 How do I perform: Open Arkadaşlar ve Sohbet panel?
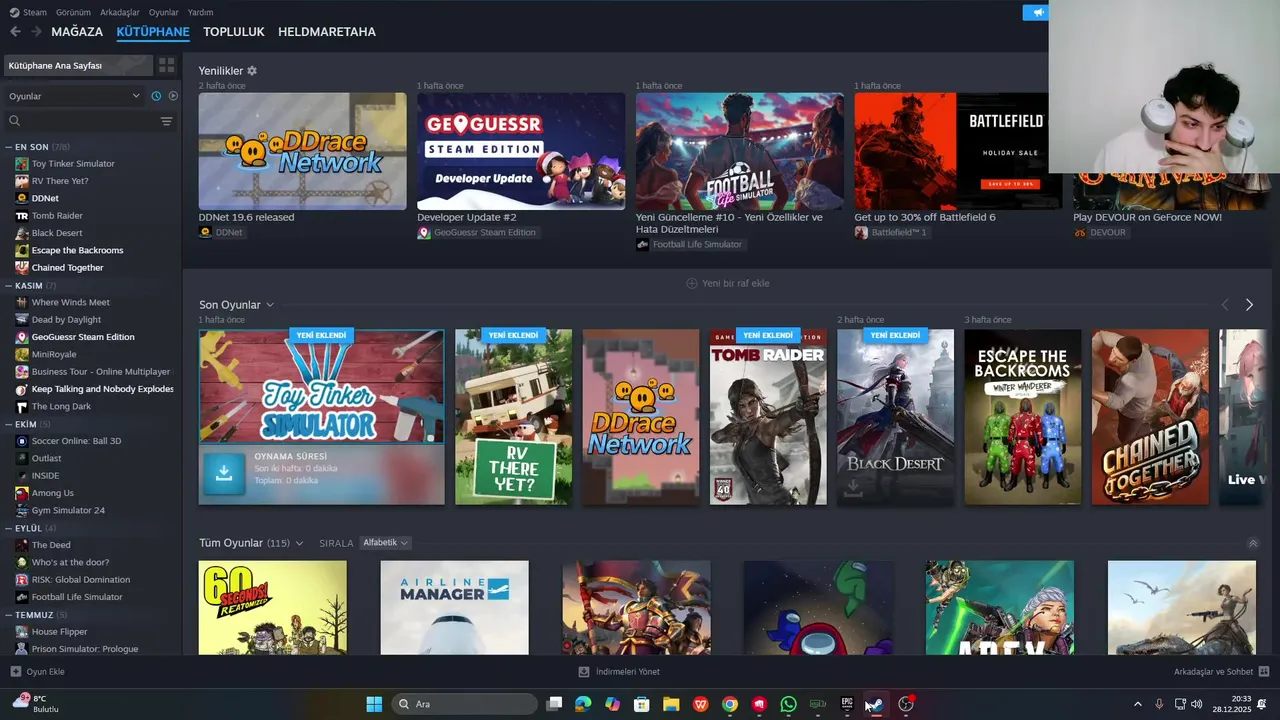pyautogui.click(x=1222, y=672)
